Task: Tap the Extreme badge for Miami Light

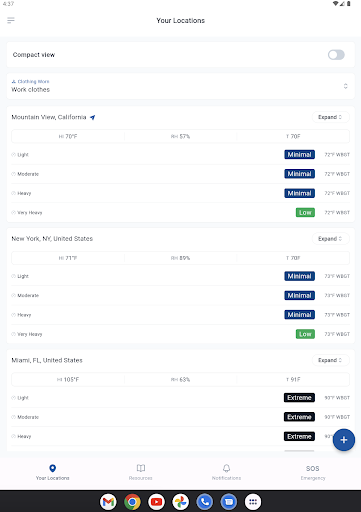Action: coord(299,398)
